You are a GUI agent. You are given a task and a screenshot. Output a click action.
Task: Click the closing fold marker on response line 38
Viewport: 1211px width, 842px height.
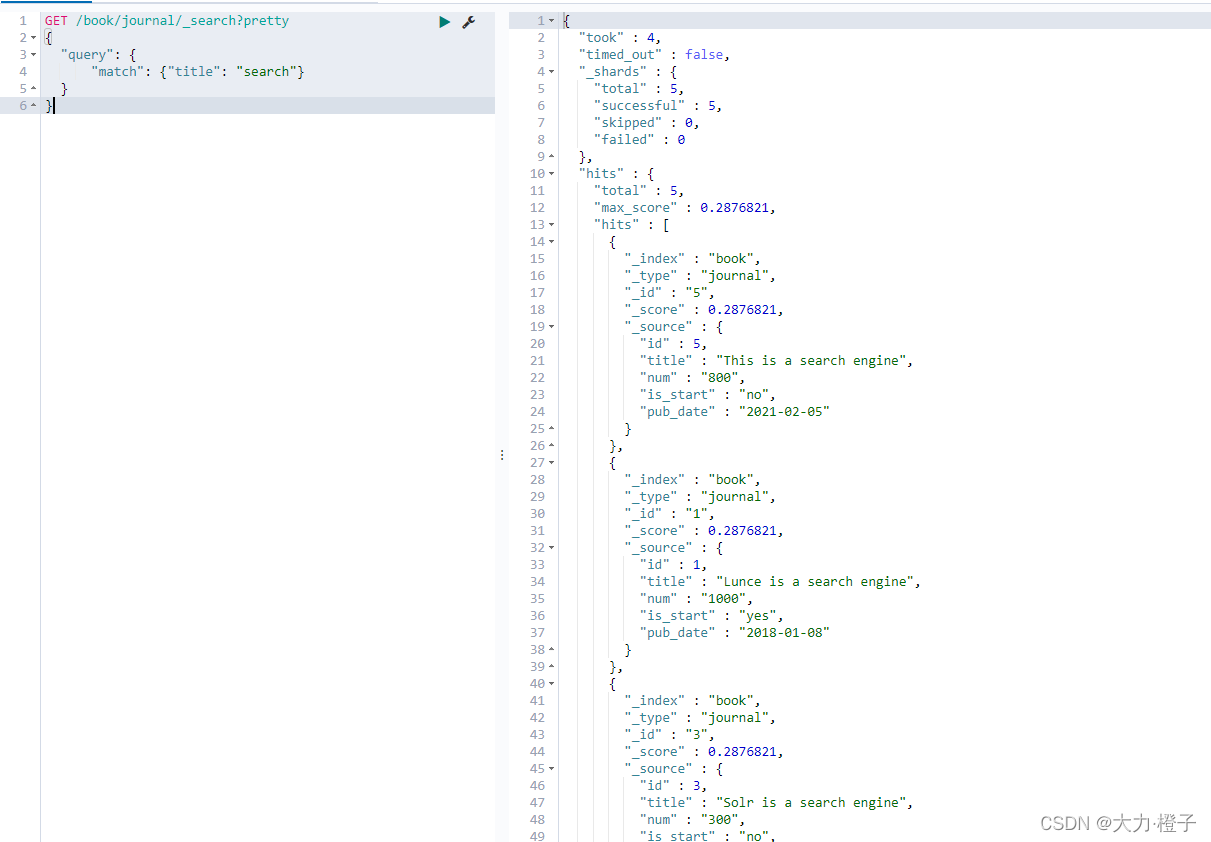(551, 649)
